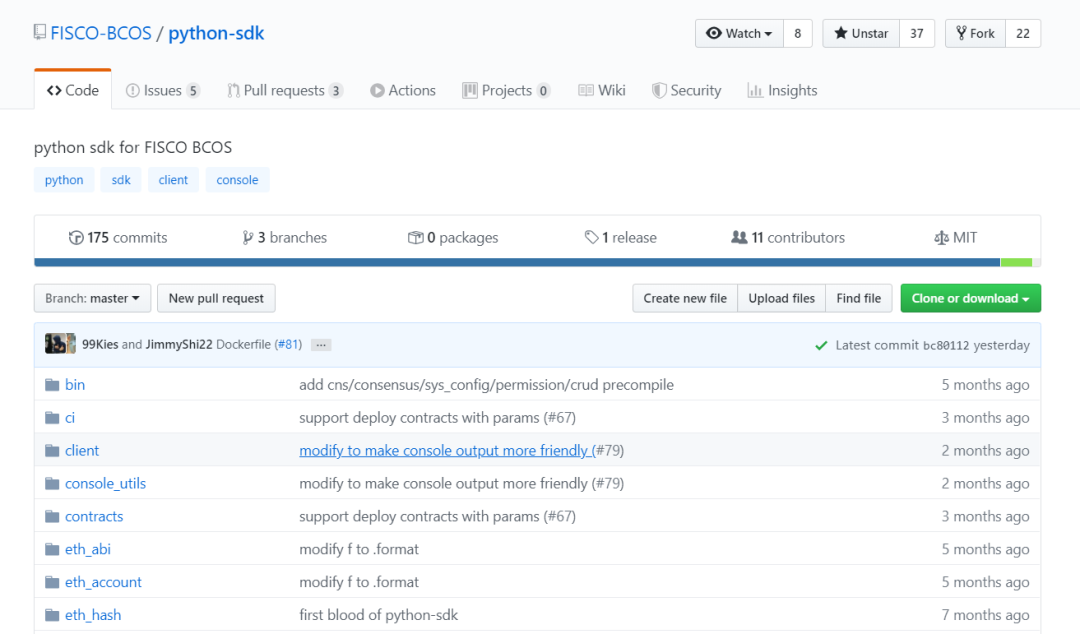
Task: Click the folder icon for bin
Action: [x=52, y=385]
